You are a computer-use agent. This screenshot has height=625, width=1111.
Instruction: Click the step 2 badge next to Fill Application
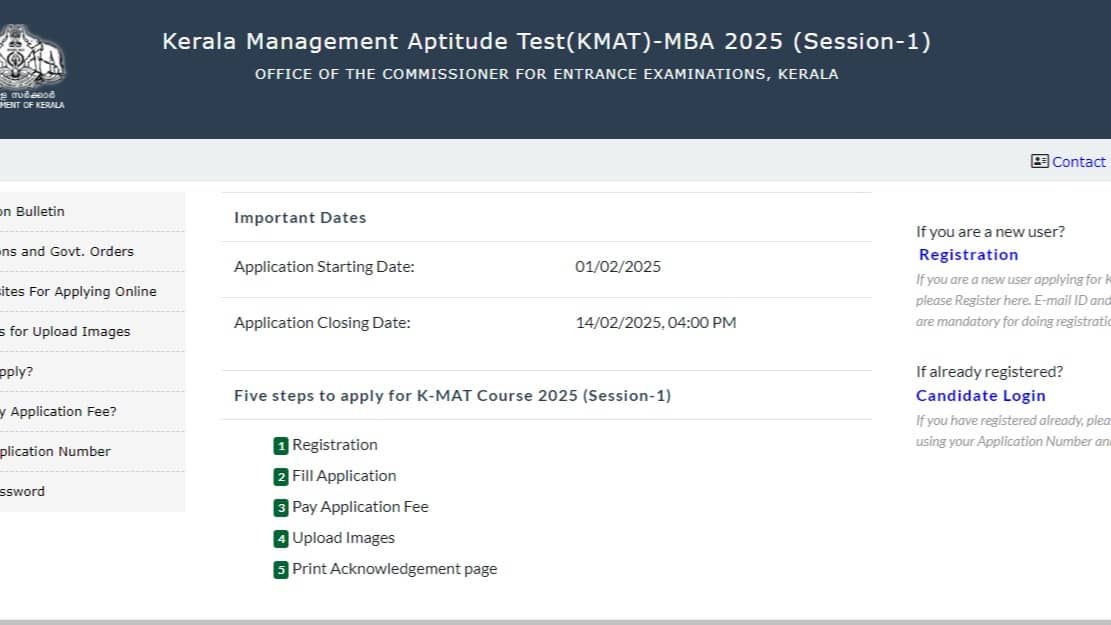click(x=280, y=476)
